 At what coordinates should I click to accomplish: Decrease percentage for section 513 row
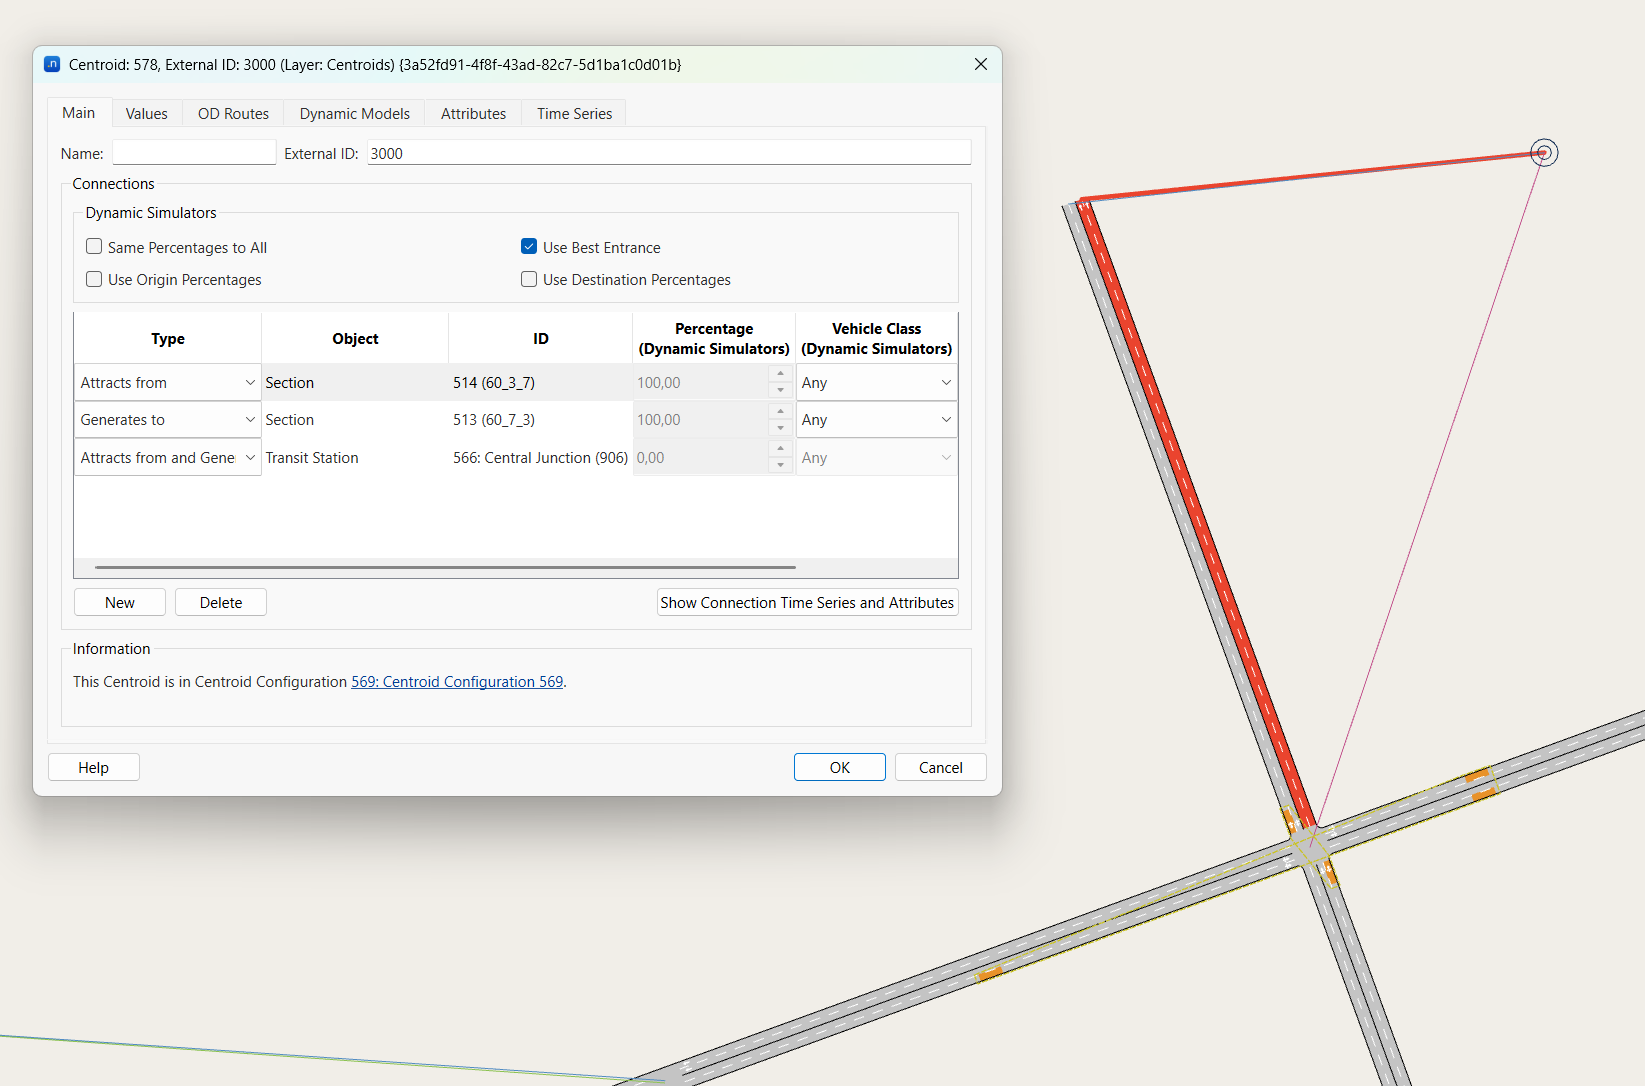pyautogui.click(x=781, y=428)
